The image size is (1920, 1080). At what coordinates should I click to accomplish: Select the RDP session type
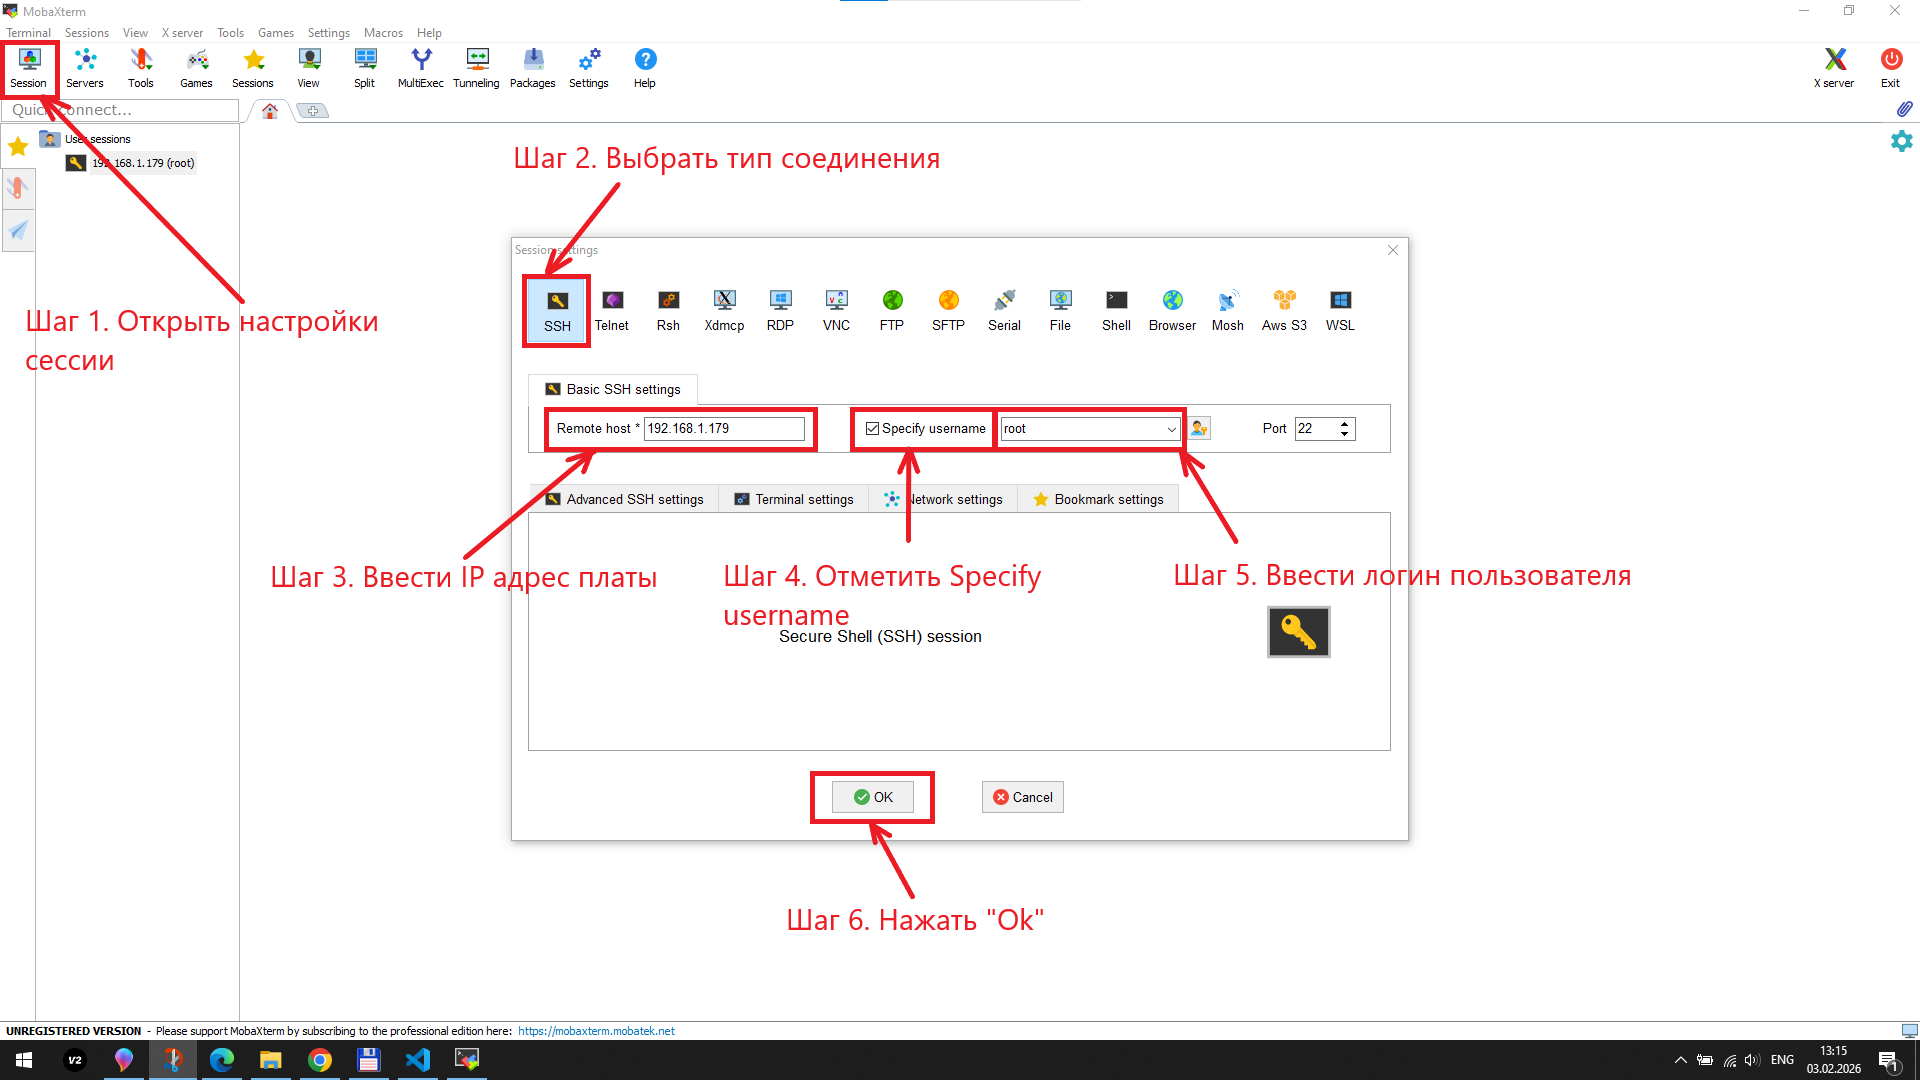pos(780,310)
